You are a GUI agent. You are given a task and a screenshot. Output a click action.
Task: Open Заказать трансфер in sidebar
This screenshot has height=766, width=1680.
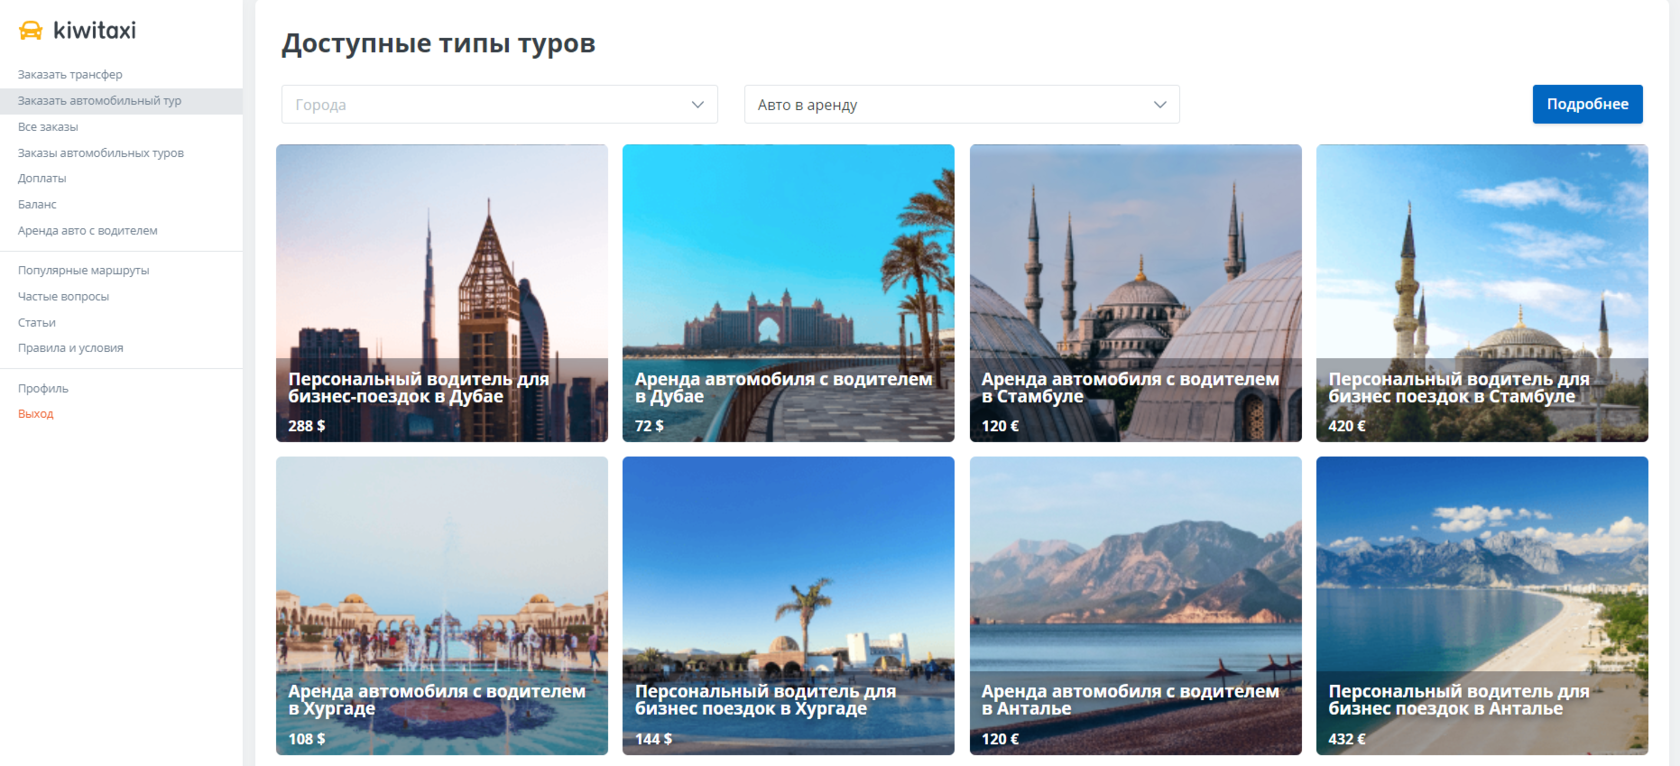pyautogui.click(x=70, y=75)
